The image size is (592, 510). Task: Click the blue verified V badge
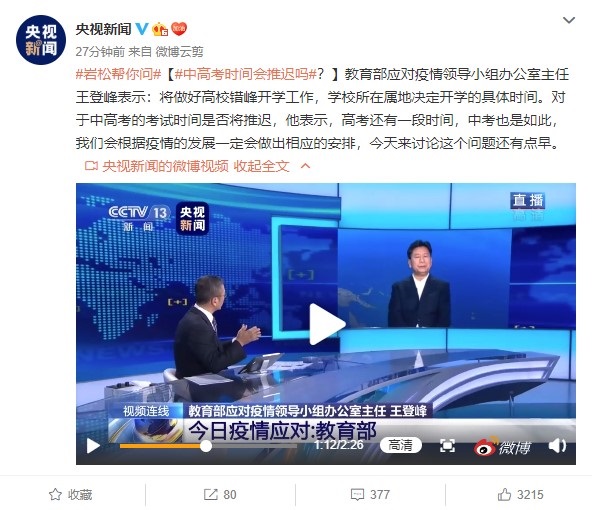click(x=142, y=29)
